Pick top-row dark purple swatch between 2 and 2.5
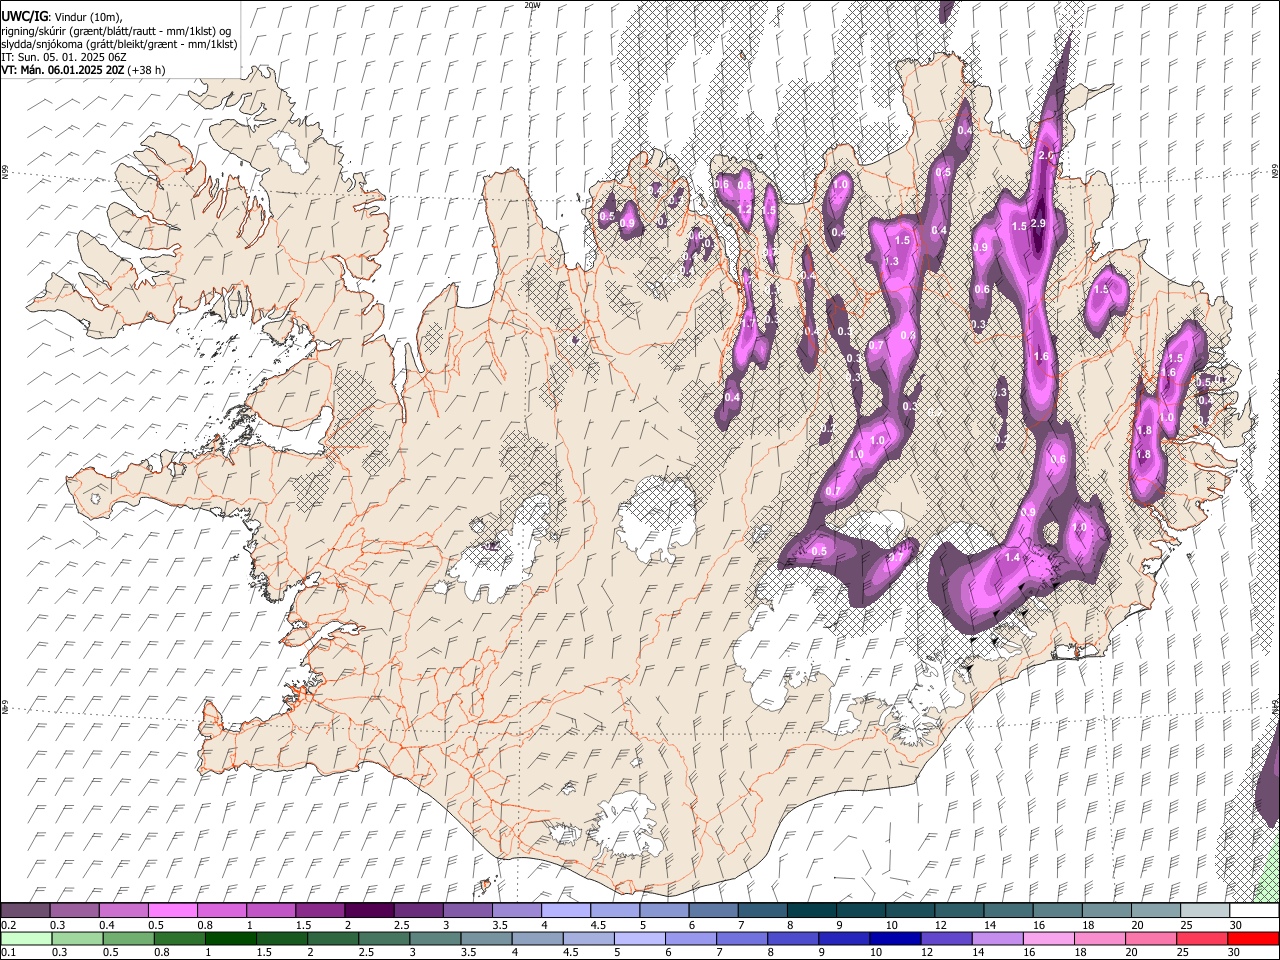This screenshot has height=960, width=1280. (369, 910)
